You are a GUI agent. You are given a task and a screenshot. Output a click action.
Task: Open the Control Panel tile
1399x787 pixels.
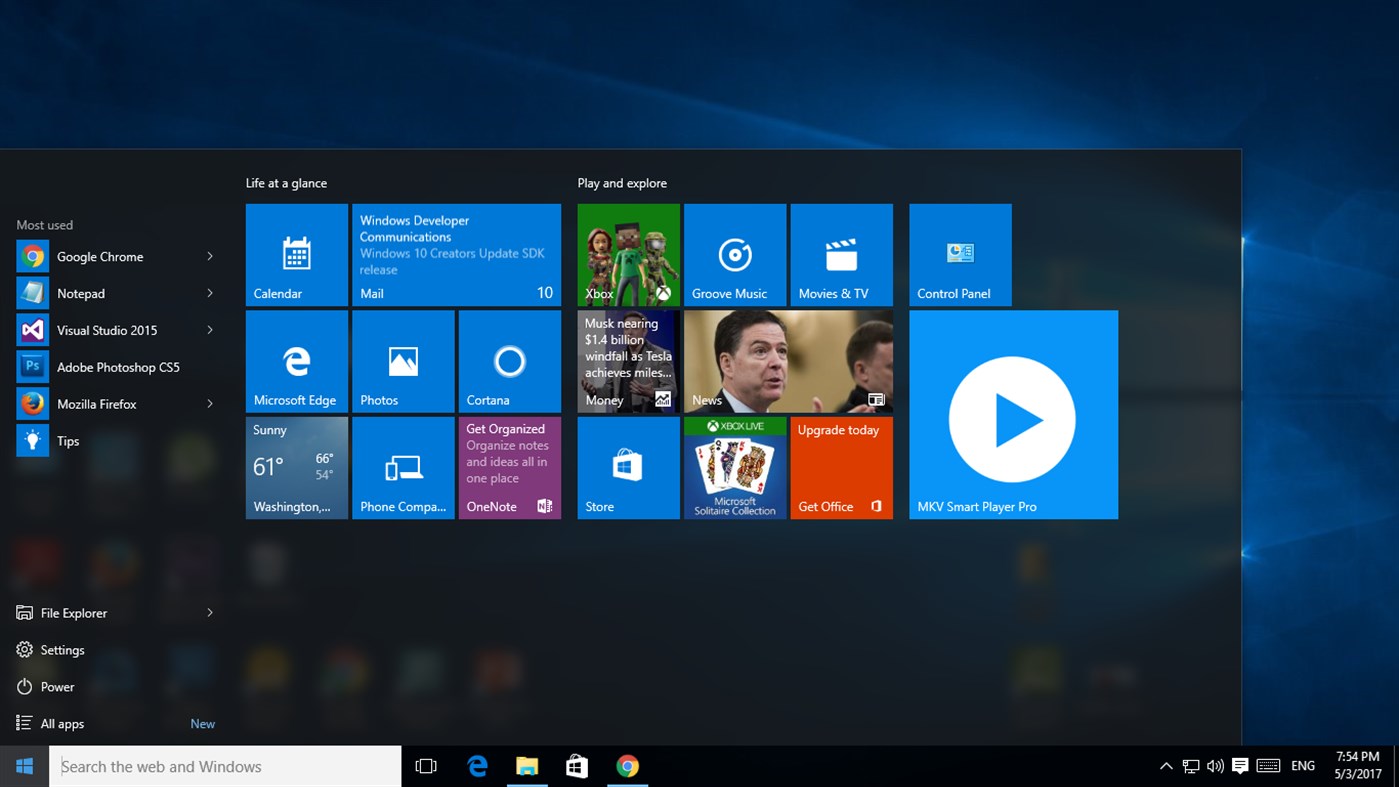[958, 254]
